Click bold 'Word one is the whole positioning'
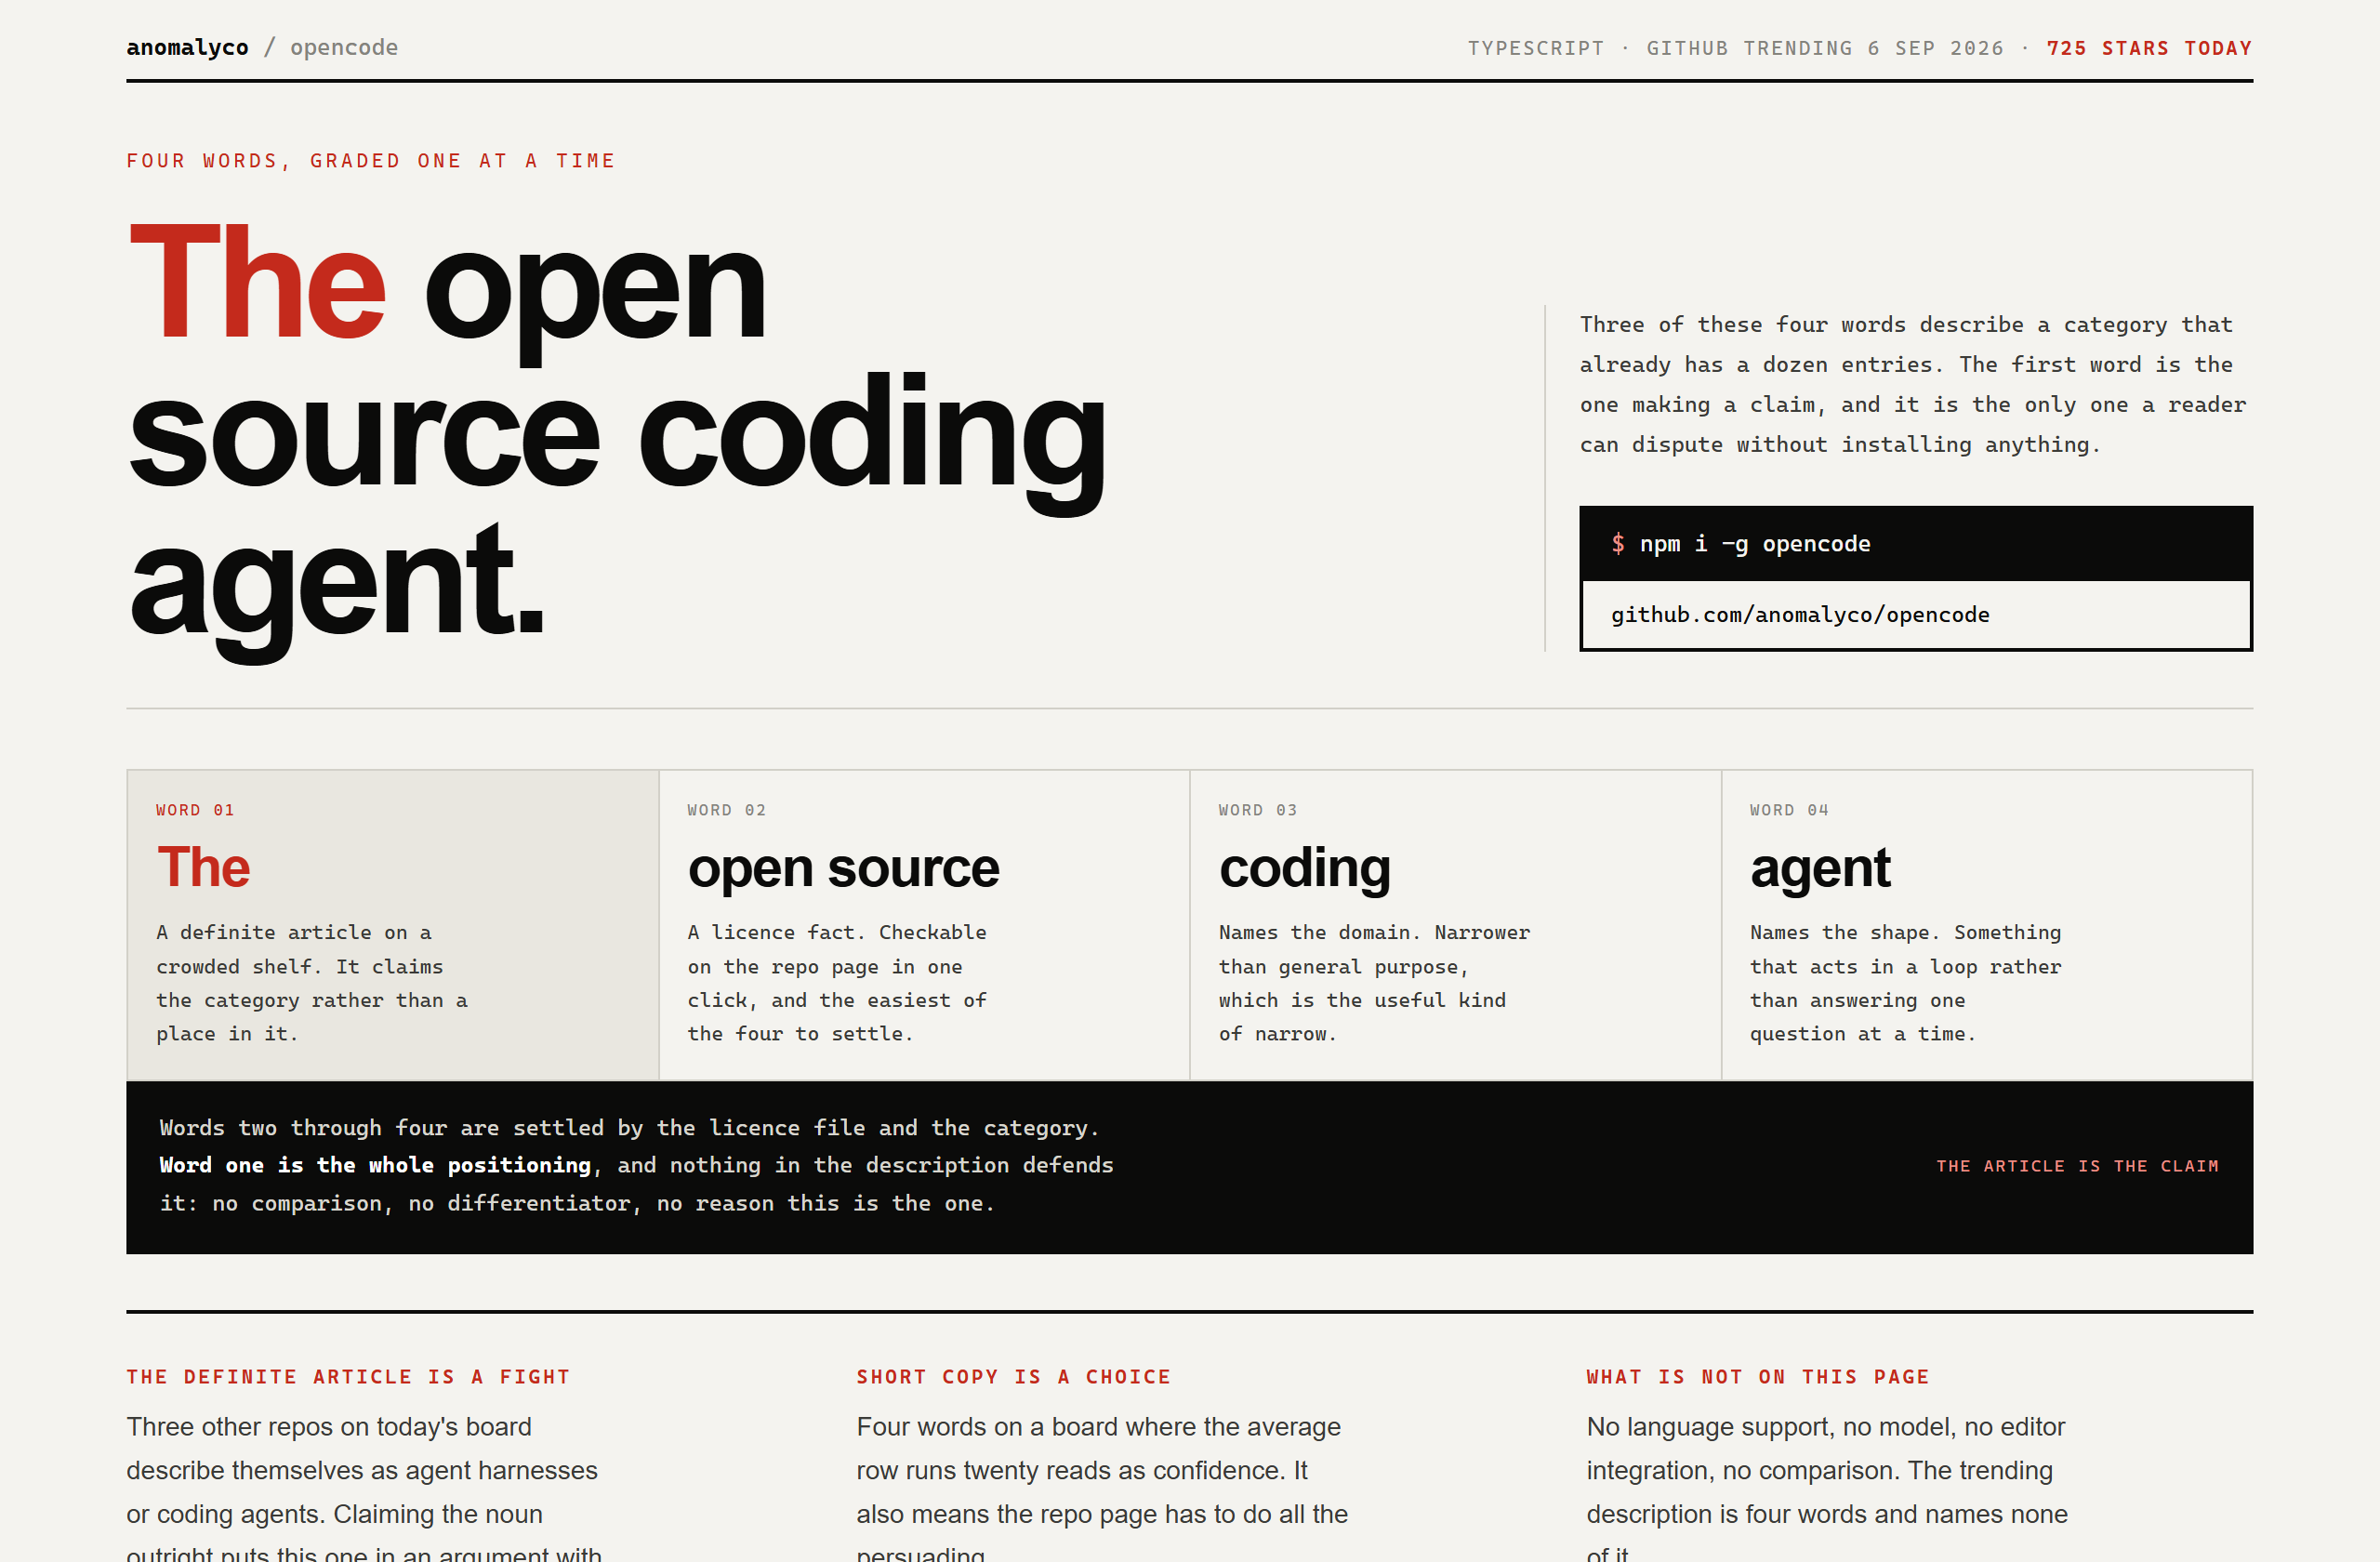 tap(375, 1165)
